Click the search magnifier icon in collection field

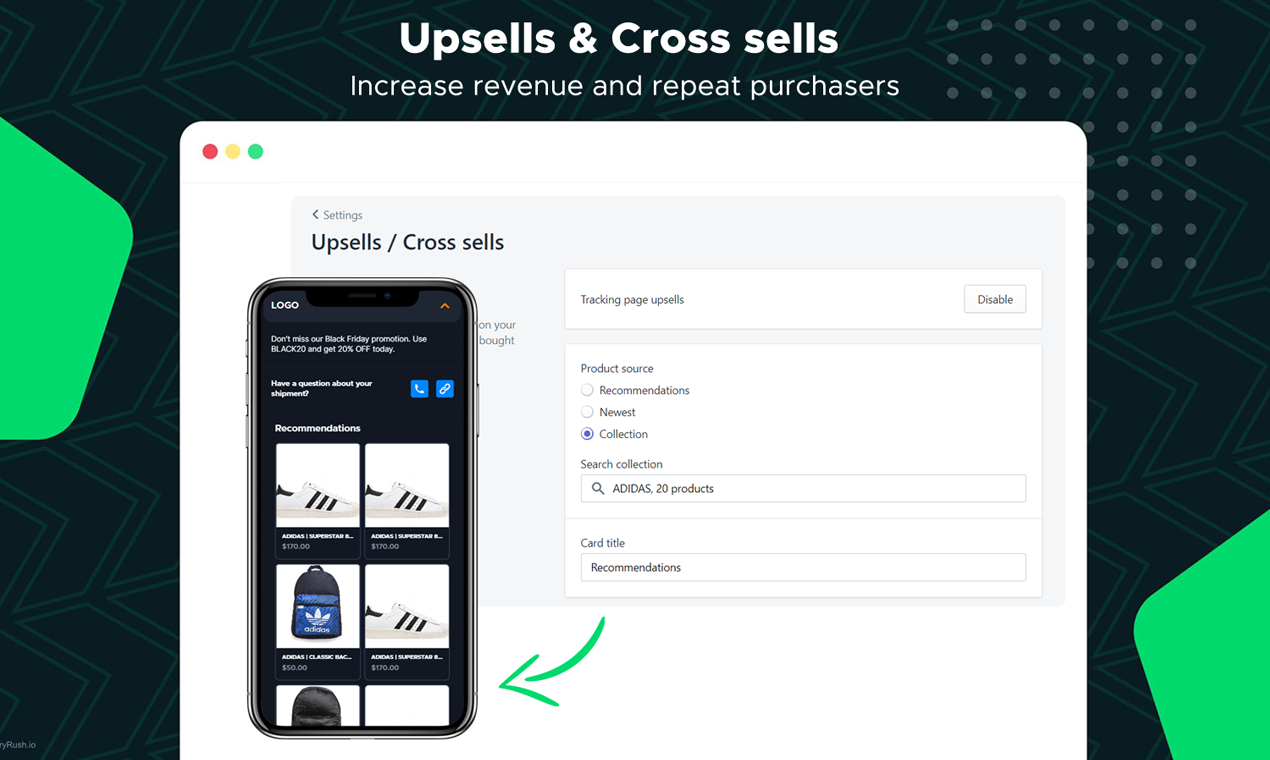tap(598, 489)
